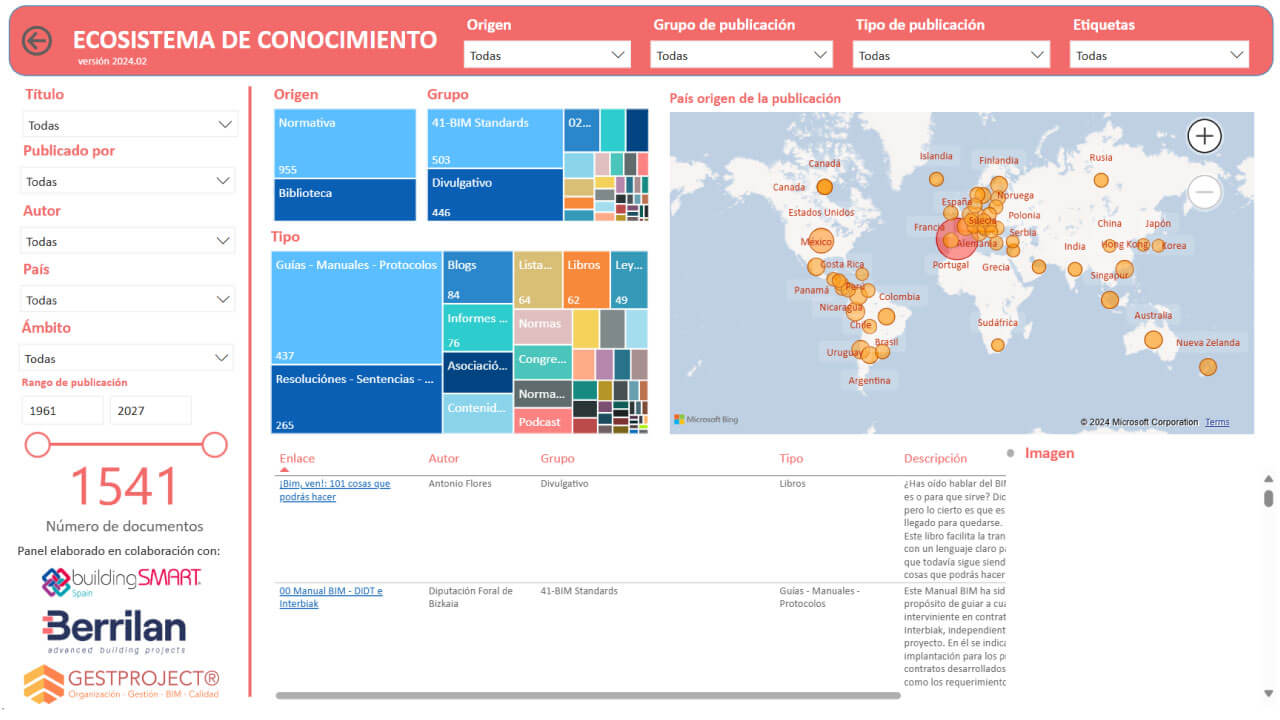The height and width of the screenshot is (720, 1280).
Task: Open the Publicado por dropdown
Action: (x=128, y=181)
